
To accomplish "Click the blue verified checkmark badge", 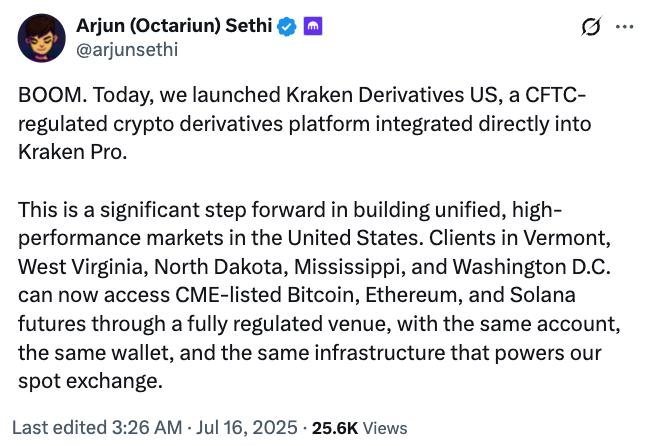I will [x=286, y=27].
